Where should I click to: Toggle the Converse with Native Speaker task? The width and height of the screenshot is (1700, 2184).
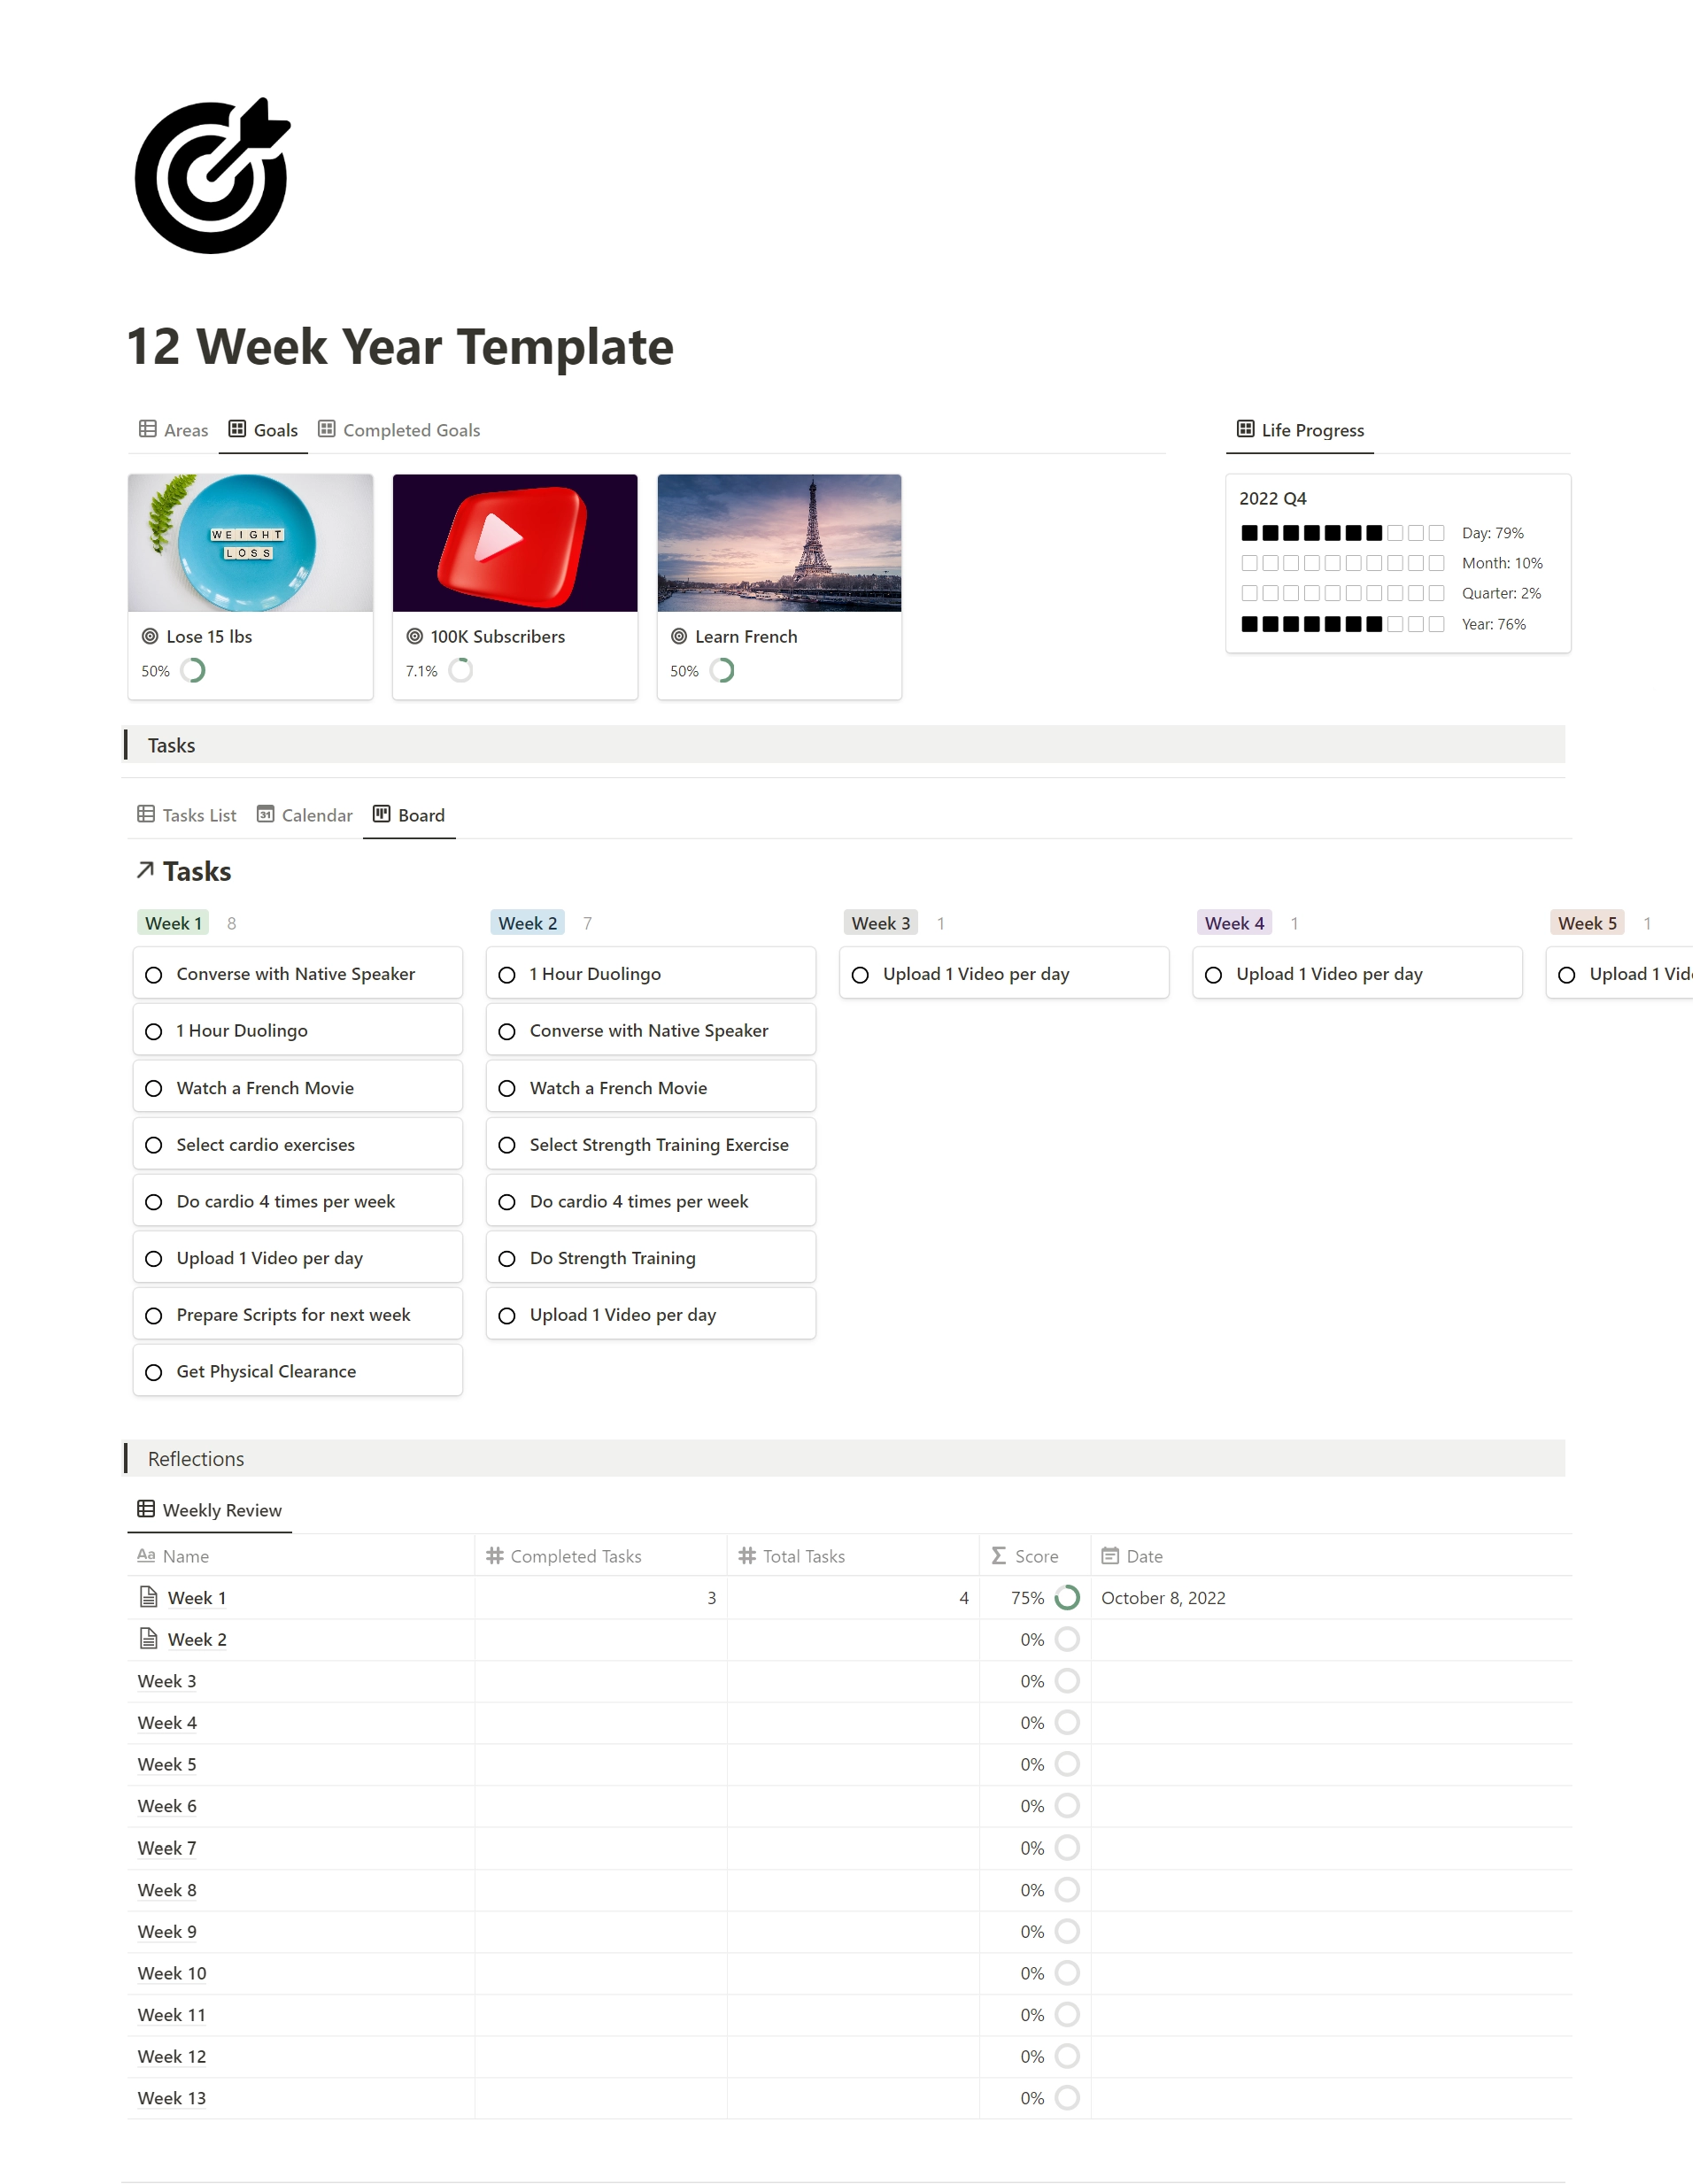(154, 973)
